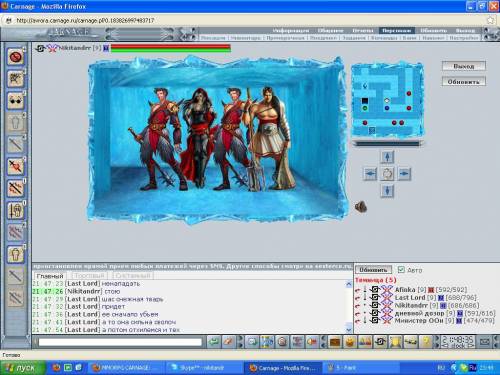
Task: Click the green send message arrow
Action: click(x=214, y=342)
